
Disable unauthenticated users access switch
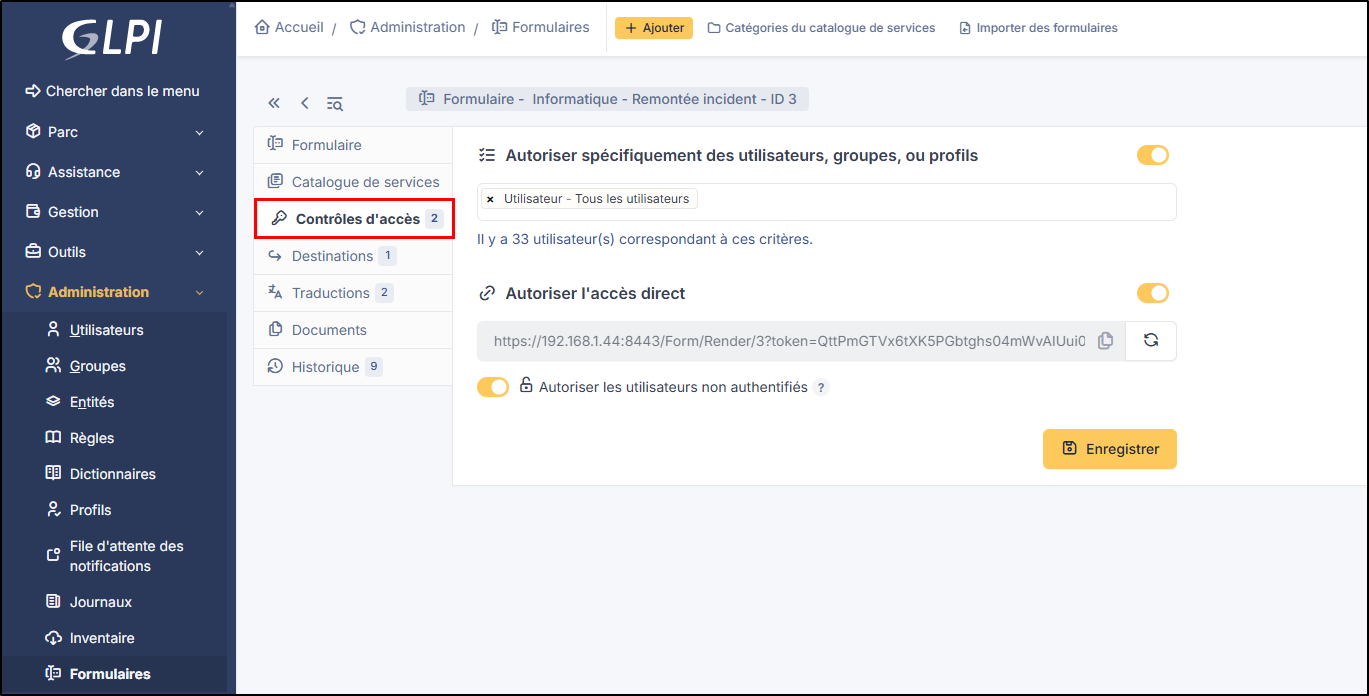click(493, 387)
